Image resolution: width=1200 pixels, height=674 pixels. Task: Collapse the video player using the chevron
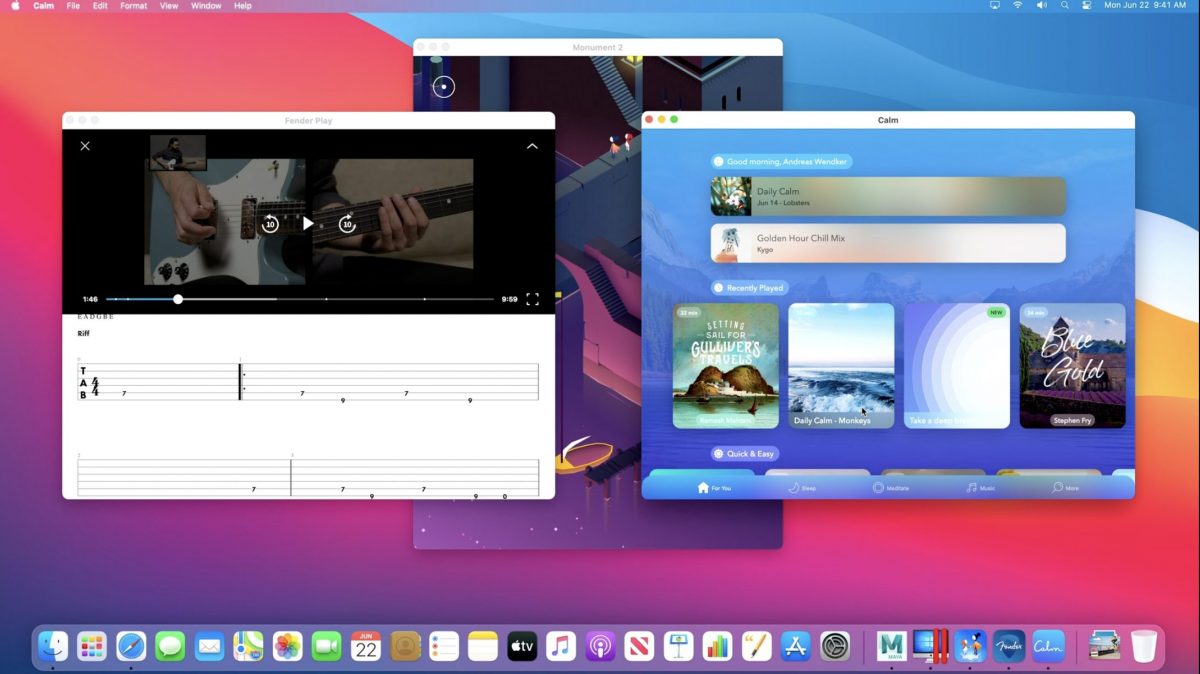[x=532, y=146]
